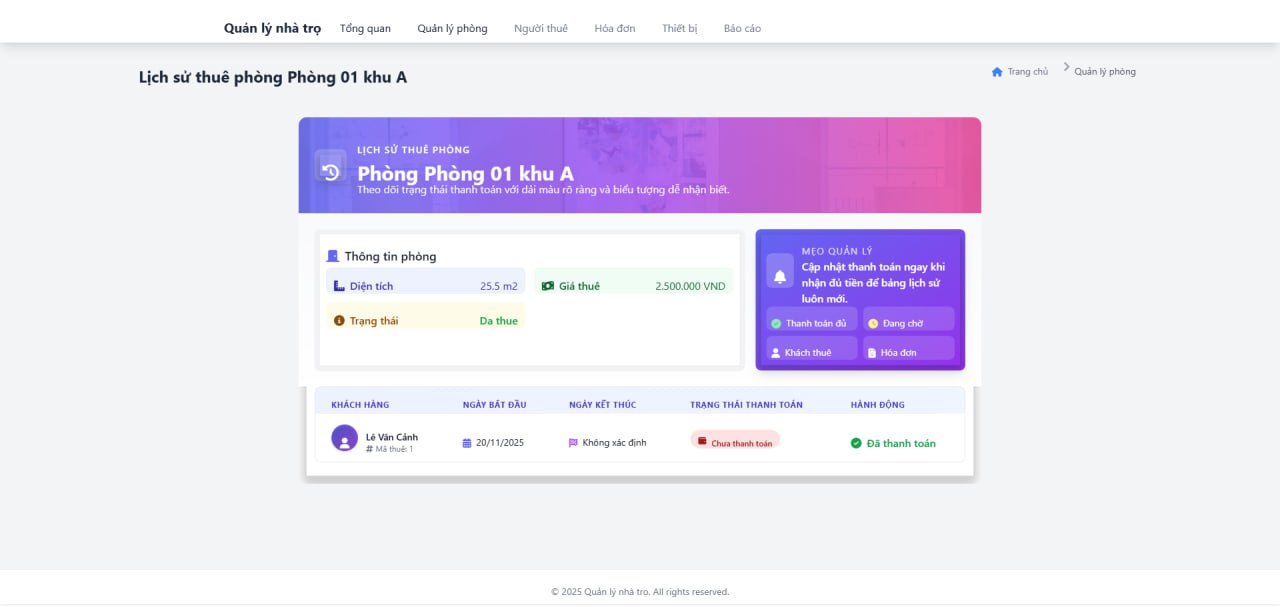This screenshot has width=1280, height=607.
Task: Click the purple flag icon beside Không xác định
Action: [572, 441]
